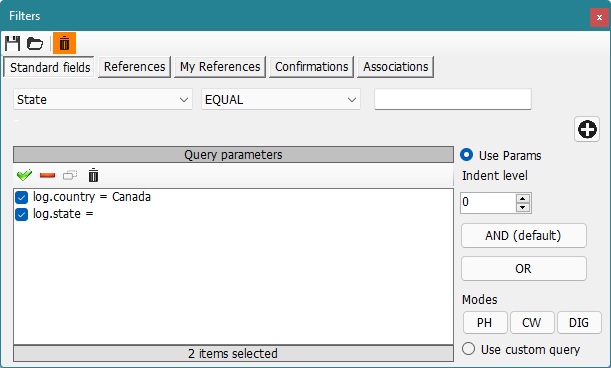Choose the DIG mode button
The image size is (611, 368).
[x=579, y=322]
